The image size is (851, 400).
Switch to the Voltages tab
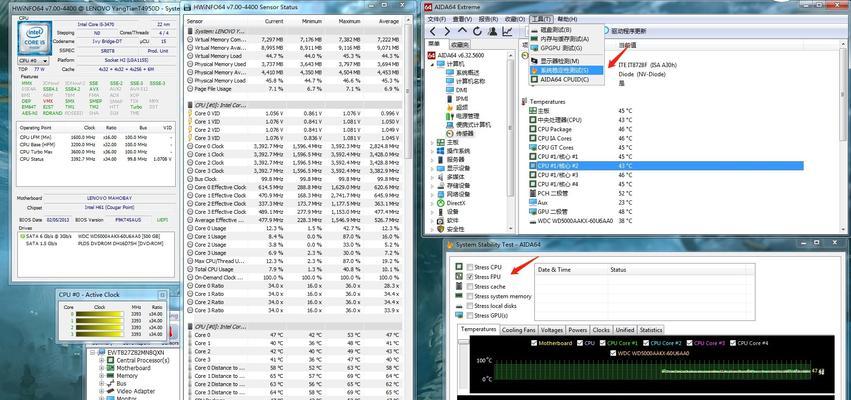click(x=552, y=330)
